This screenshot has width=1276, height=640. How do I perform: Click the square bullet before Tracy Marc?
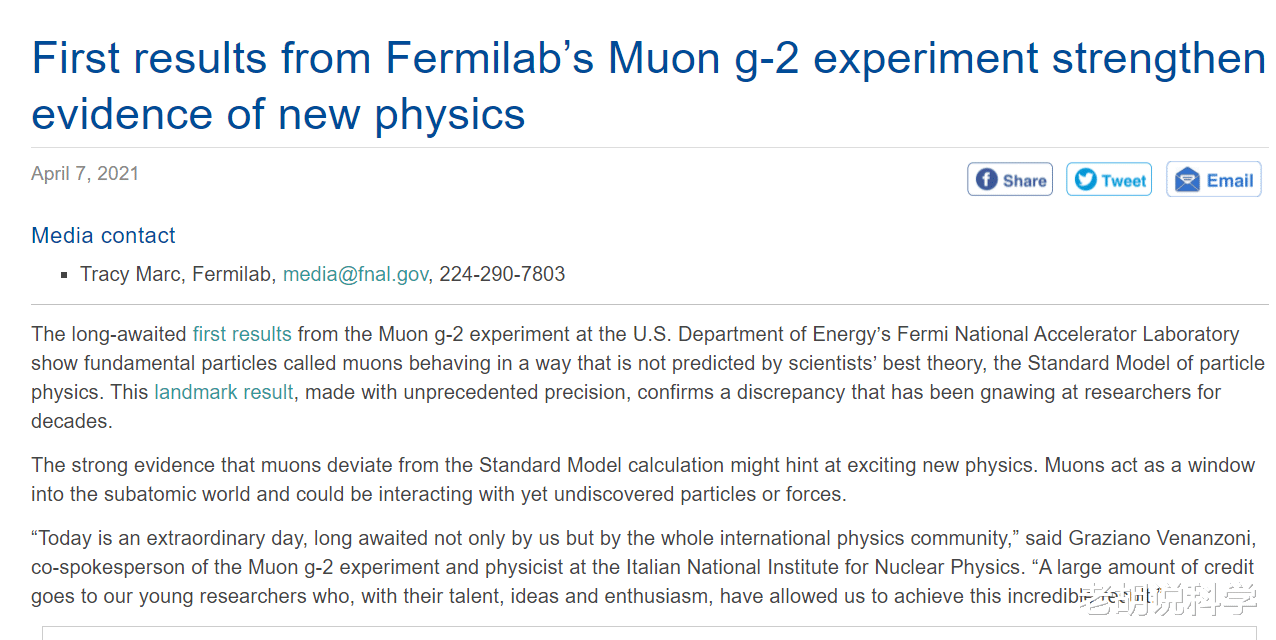click(64, 274)
